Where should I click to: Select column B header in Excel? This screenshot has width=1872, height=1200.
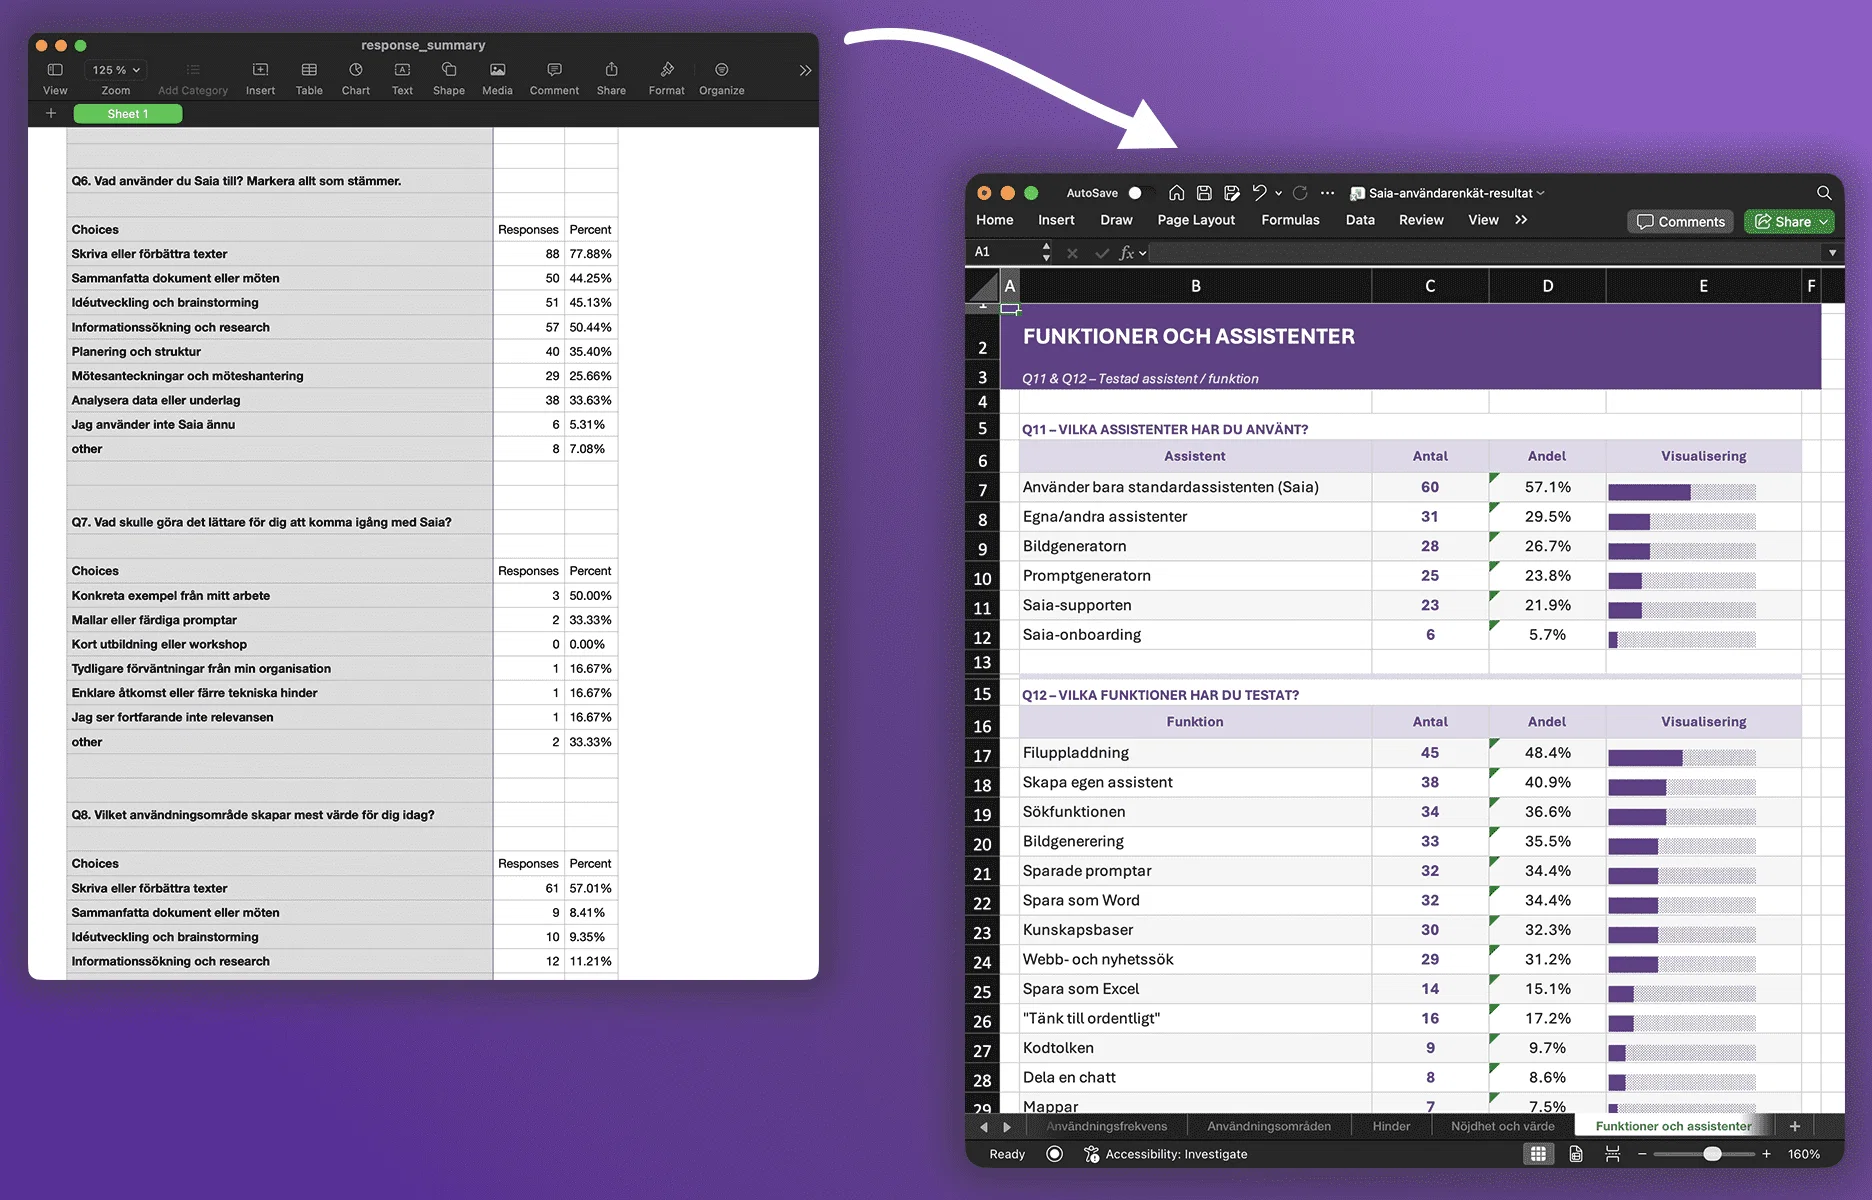click(x=1195, y=286)
